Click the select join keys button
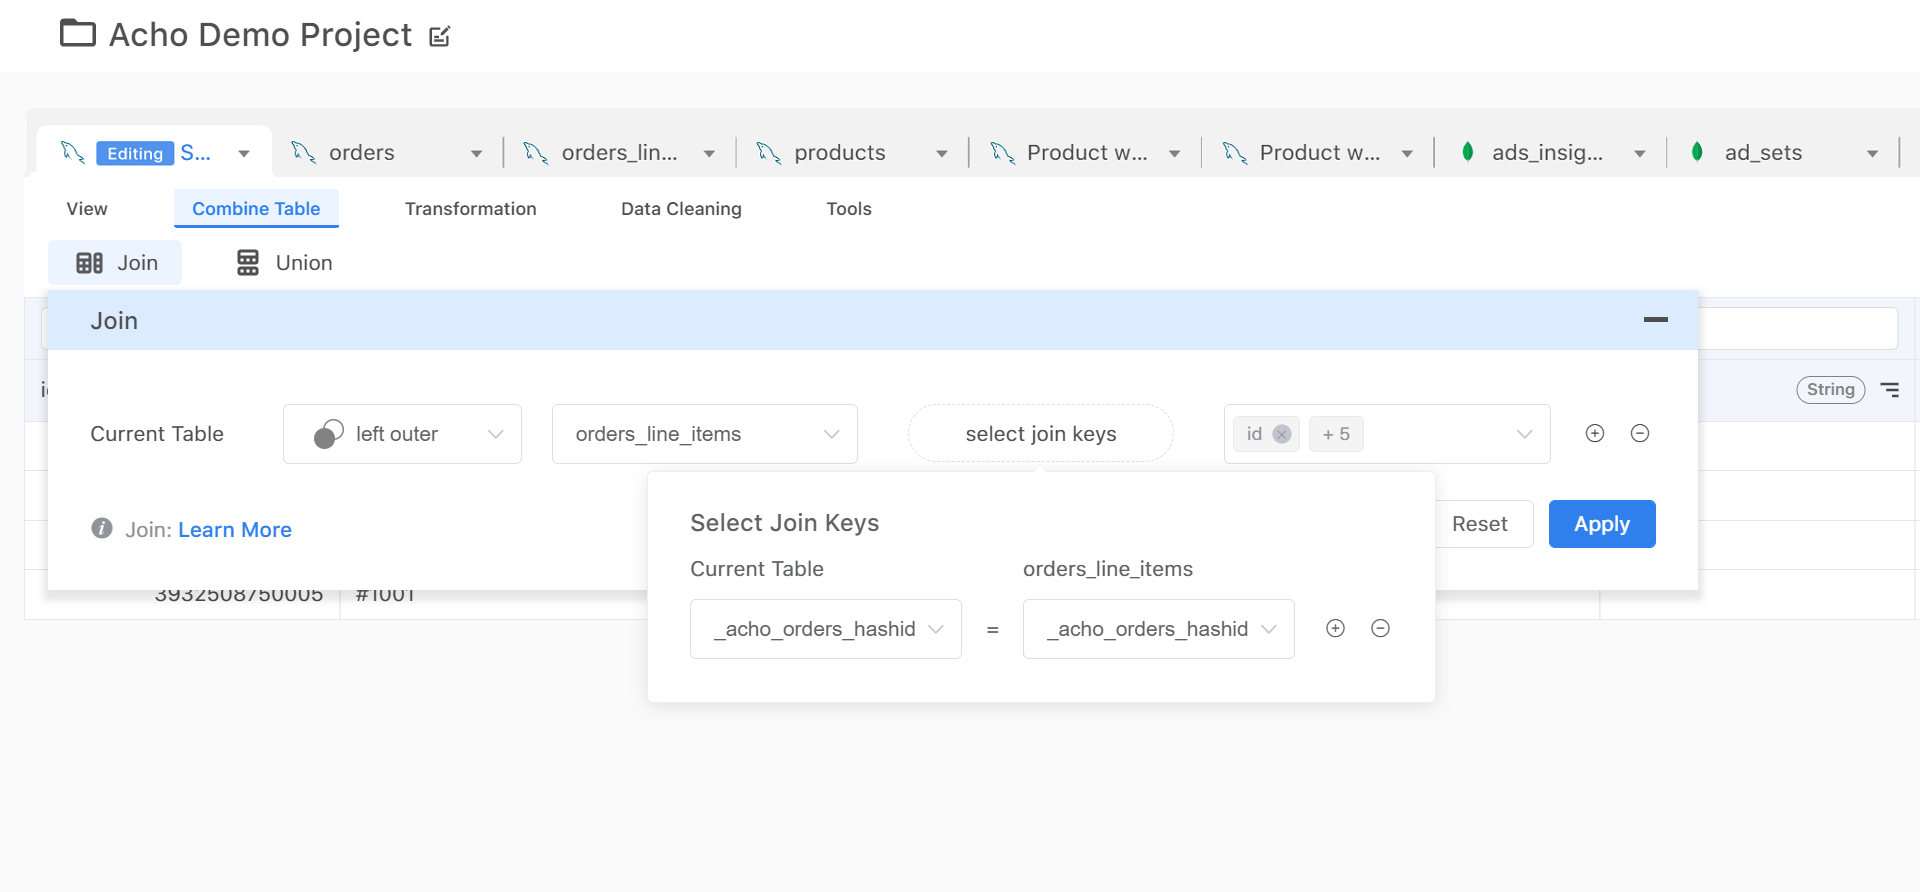Screen dimensions: 1920x892 [1041, 434]
